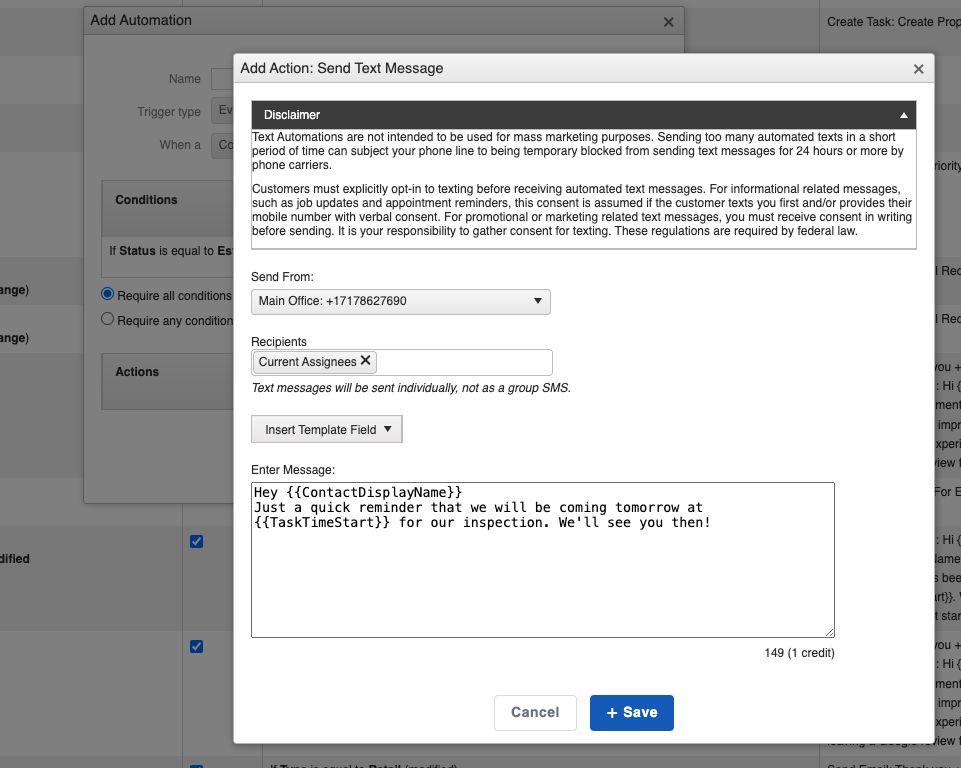Cancel the text message action
The image size is (961, 768).
pyautogui.click(x=535, y=712)
